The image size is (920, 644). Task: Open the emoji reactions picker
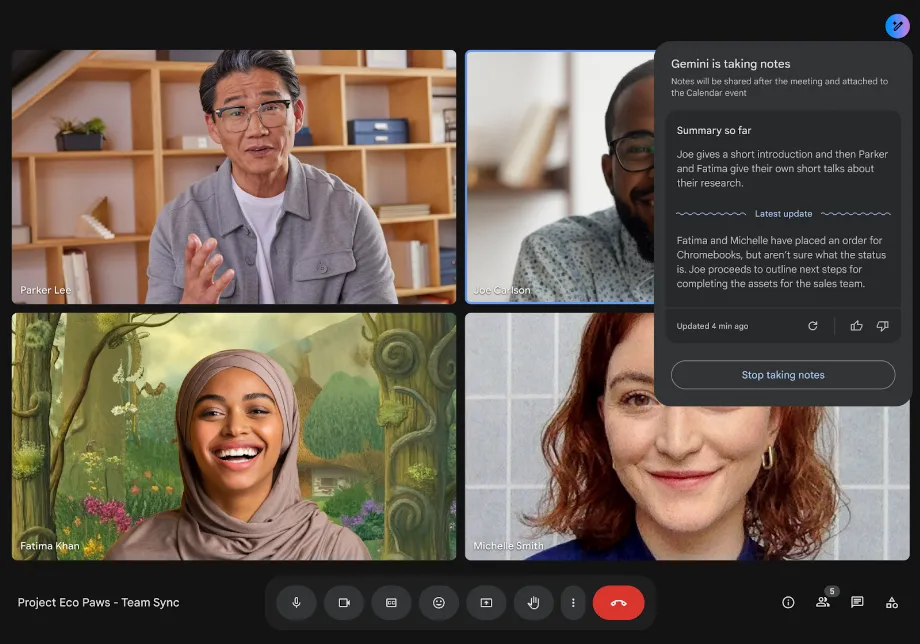(439, 602)
